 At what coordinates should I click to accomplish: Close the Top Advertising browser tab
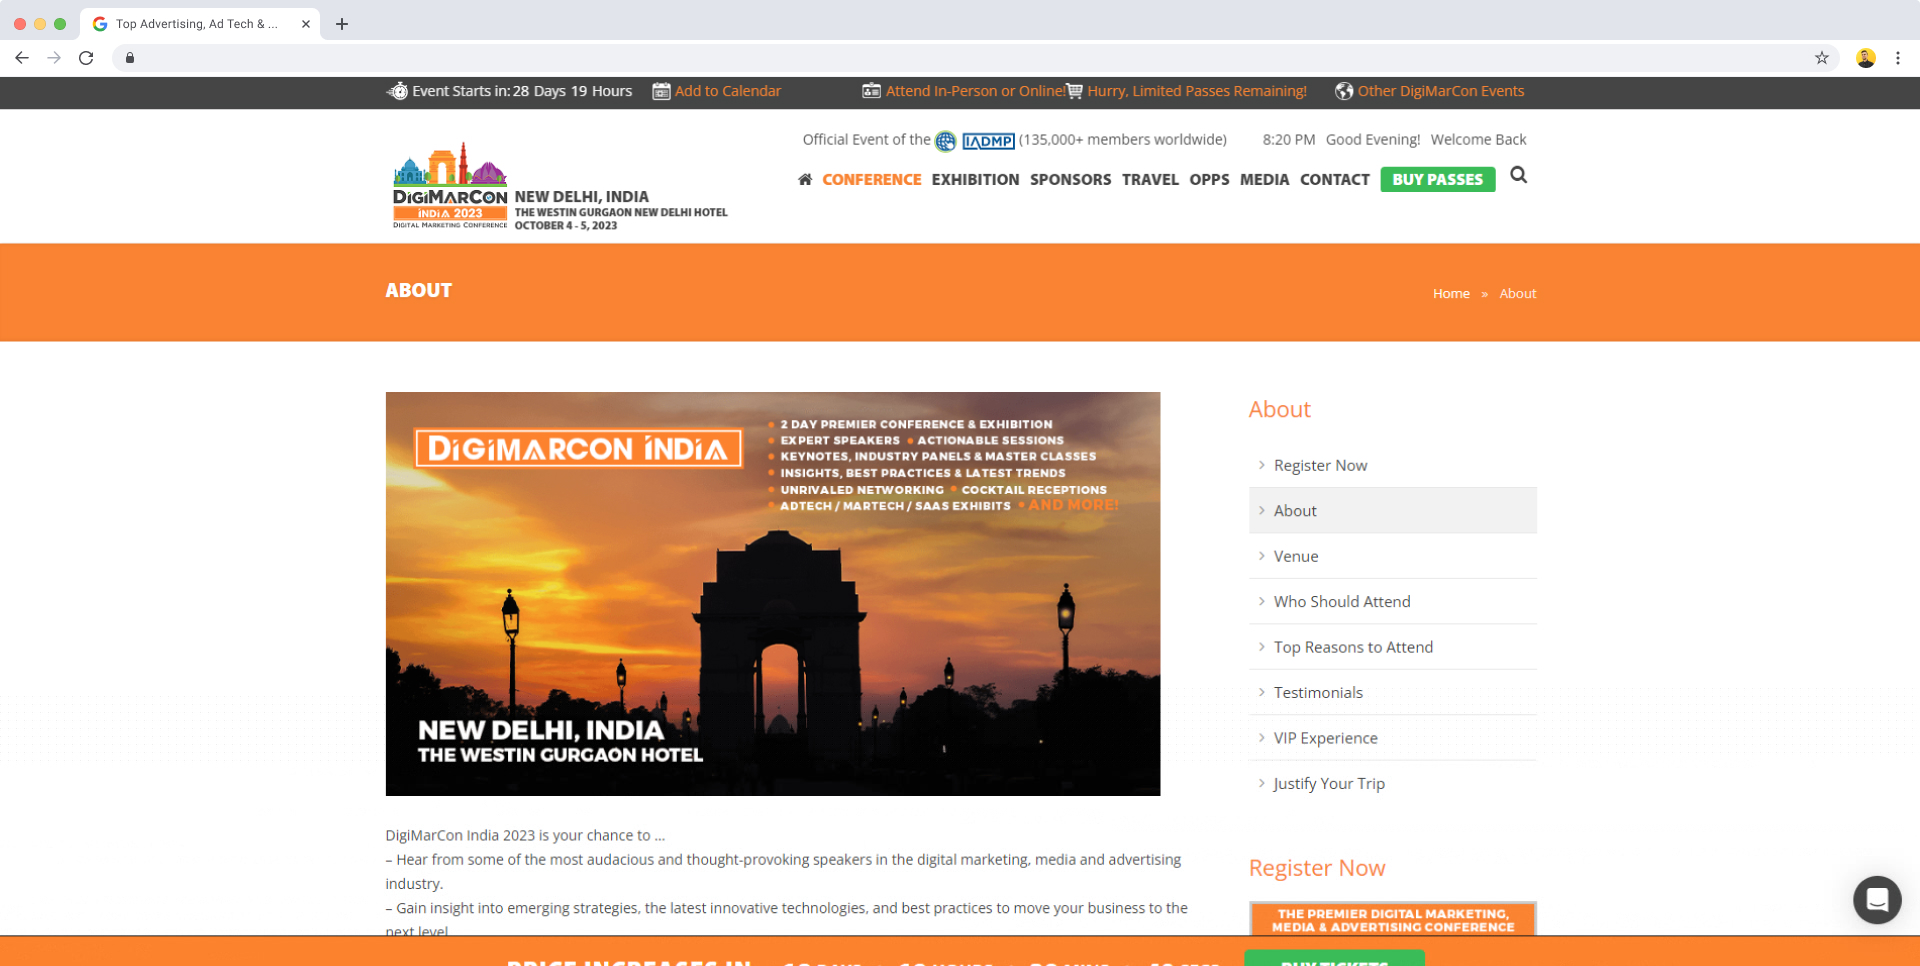[x=306, y=24]
